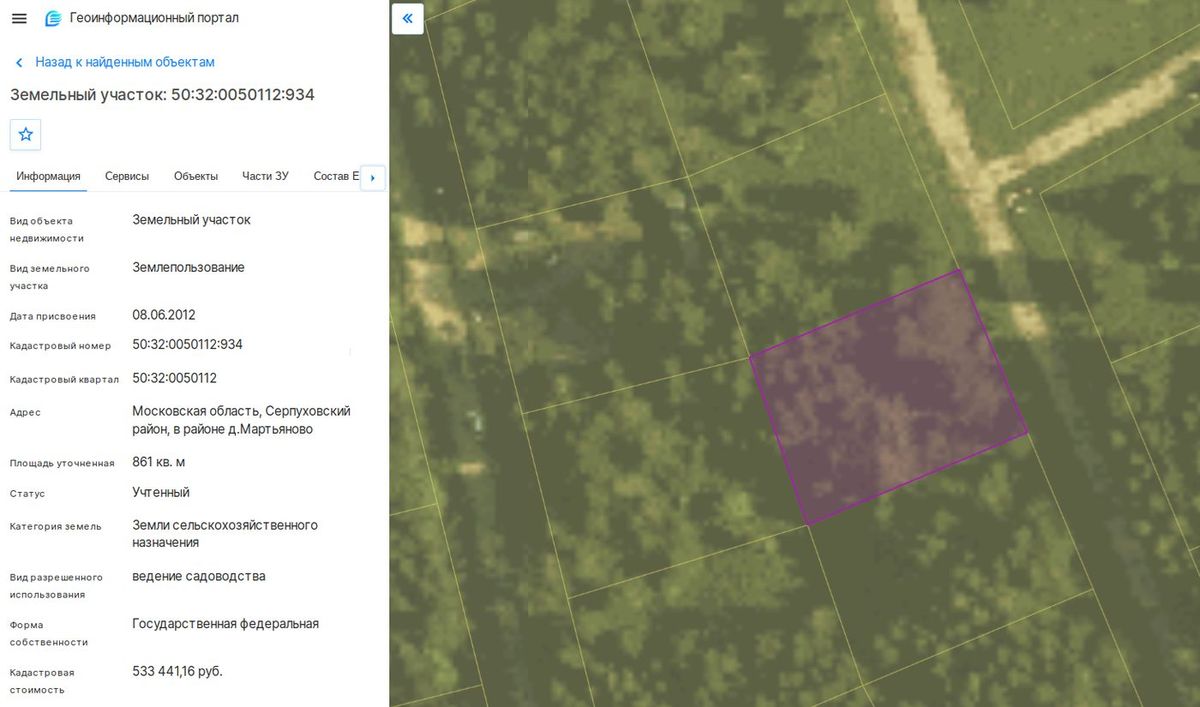Open the hamburger main menu

(19, 18)
